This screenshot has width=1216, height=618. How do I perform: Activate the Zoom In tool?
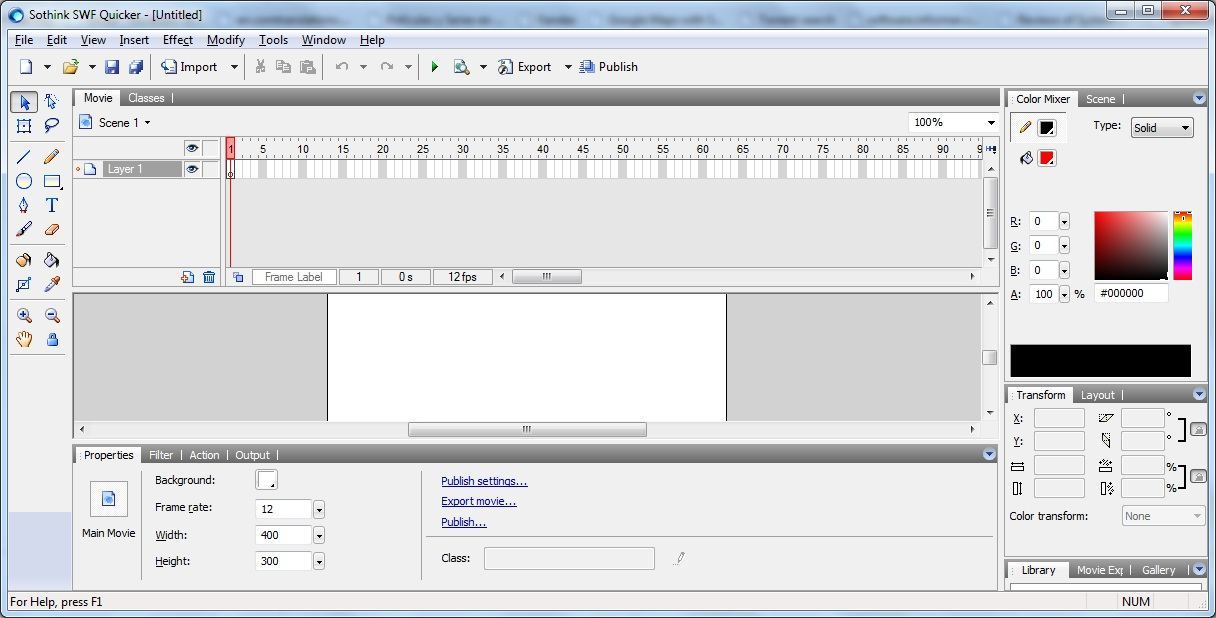click(x=24, y=315)
